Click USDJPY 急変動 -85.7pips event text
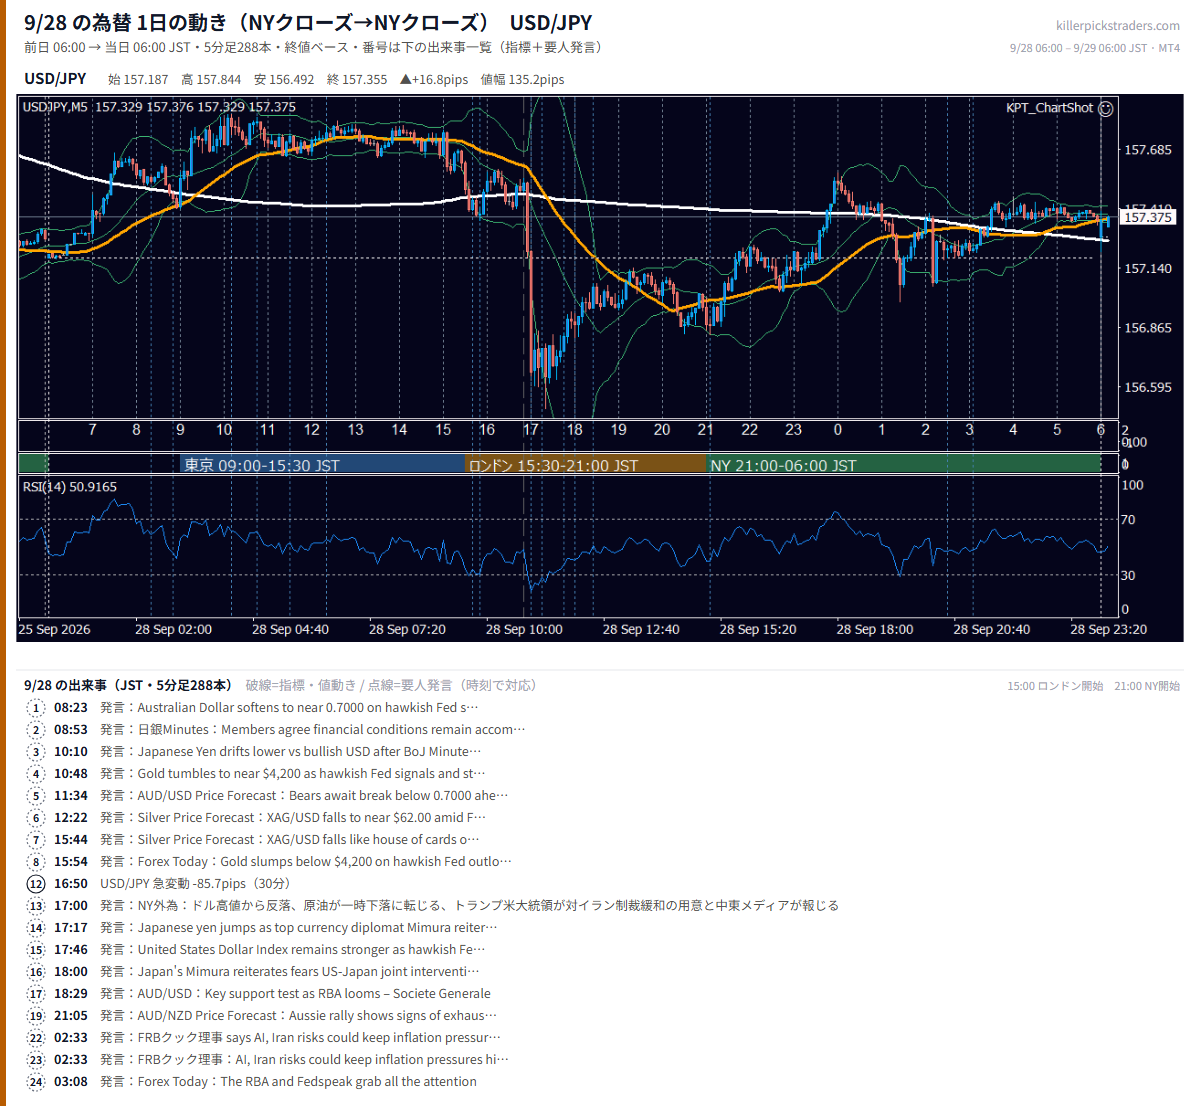Viewport: 1200px width, 1106px height. (x=195, y=884)
